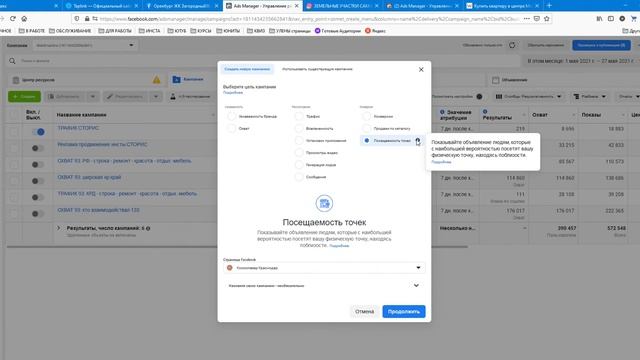Click the refresh data icon in Ads Manager
Viewport: 640px width, 360px height.
coord(512,45)
